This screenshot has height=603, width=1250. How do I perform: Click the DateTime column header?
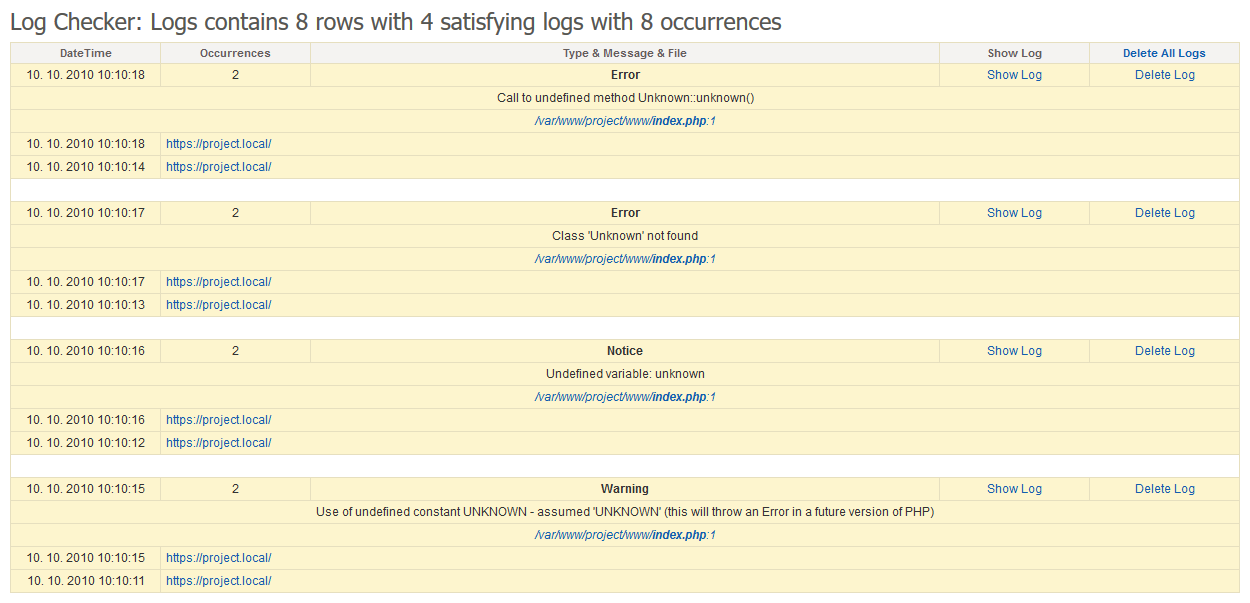click(85, 53)
